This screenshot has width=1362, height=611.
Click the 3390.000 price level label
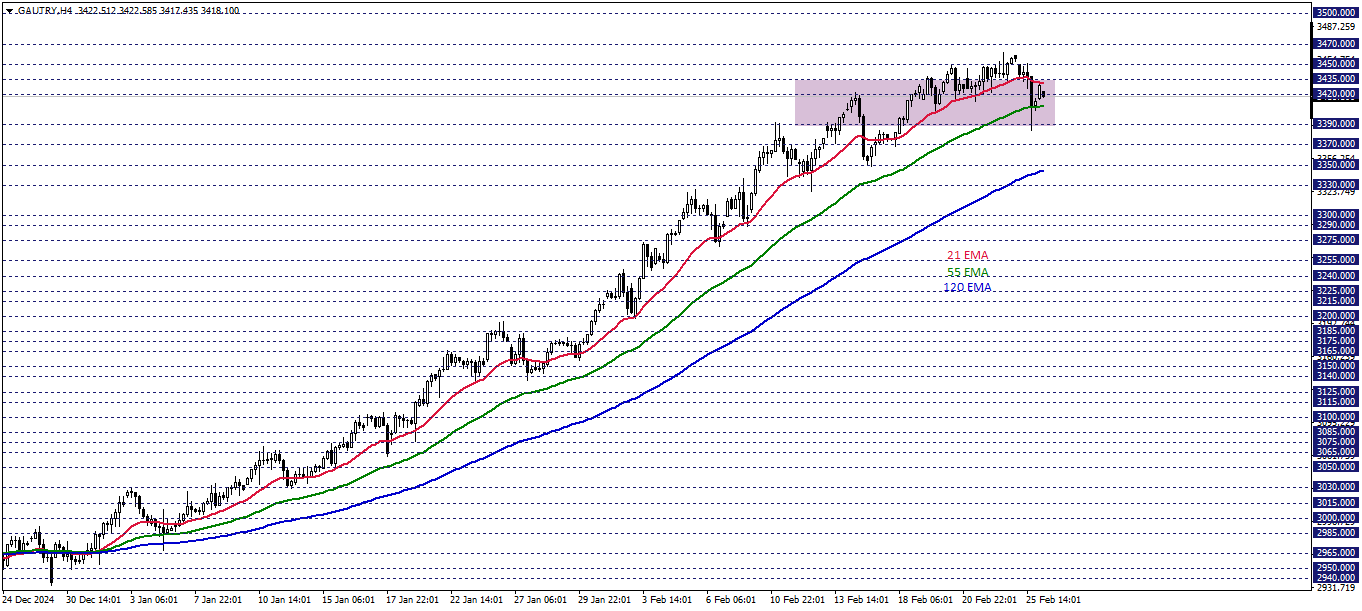tap(1336, 124)
